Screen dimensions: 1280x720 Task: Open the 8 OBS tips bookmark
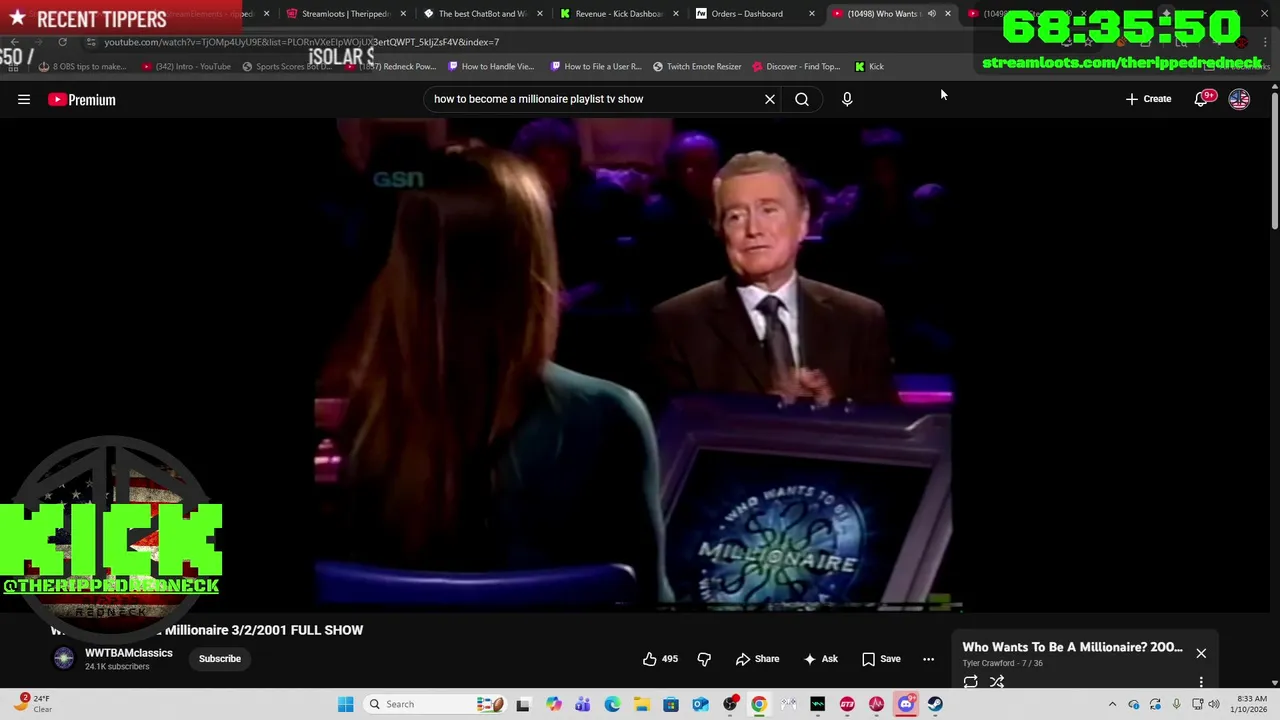(x=83, y=66)
